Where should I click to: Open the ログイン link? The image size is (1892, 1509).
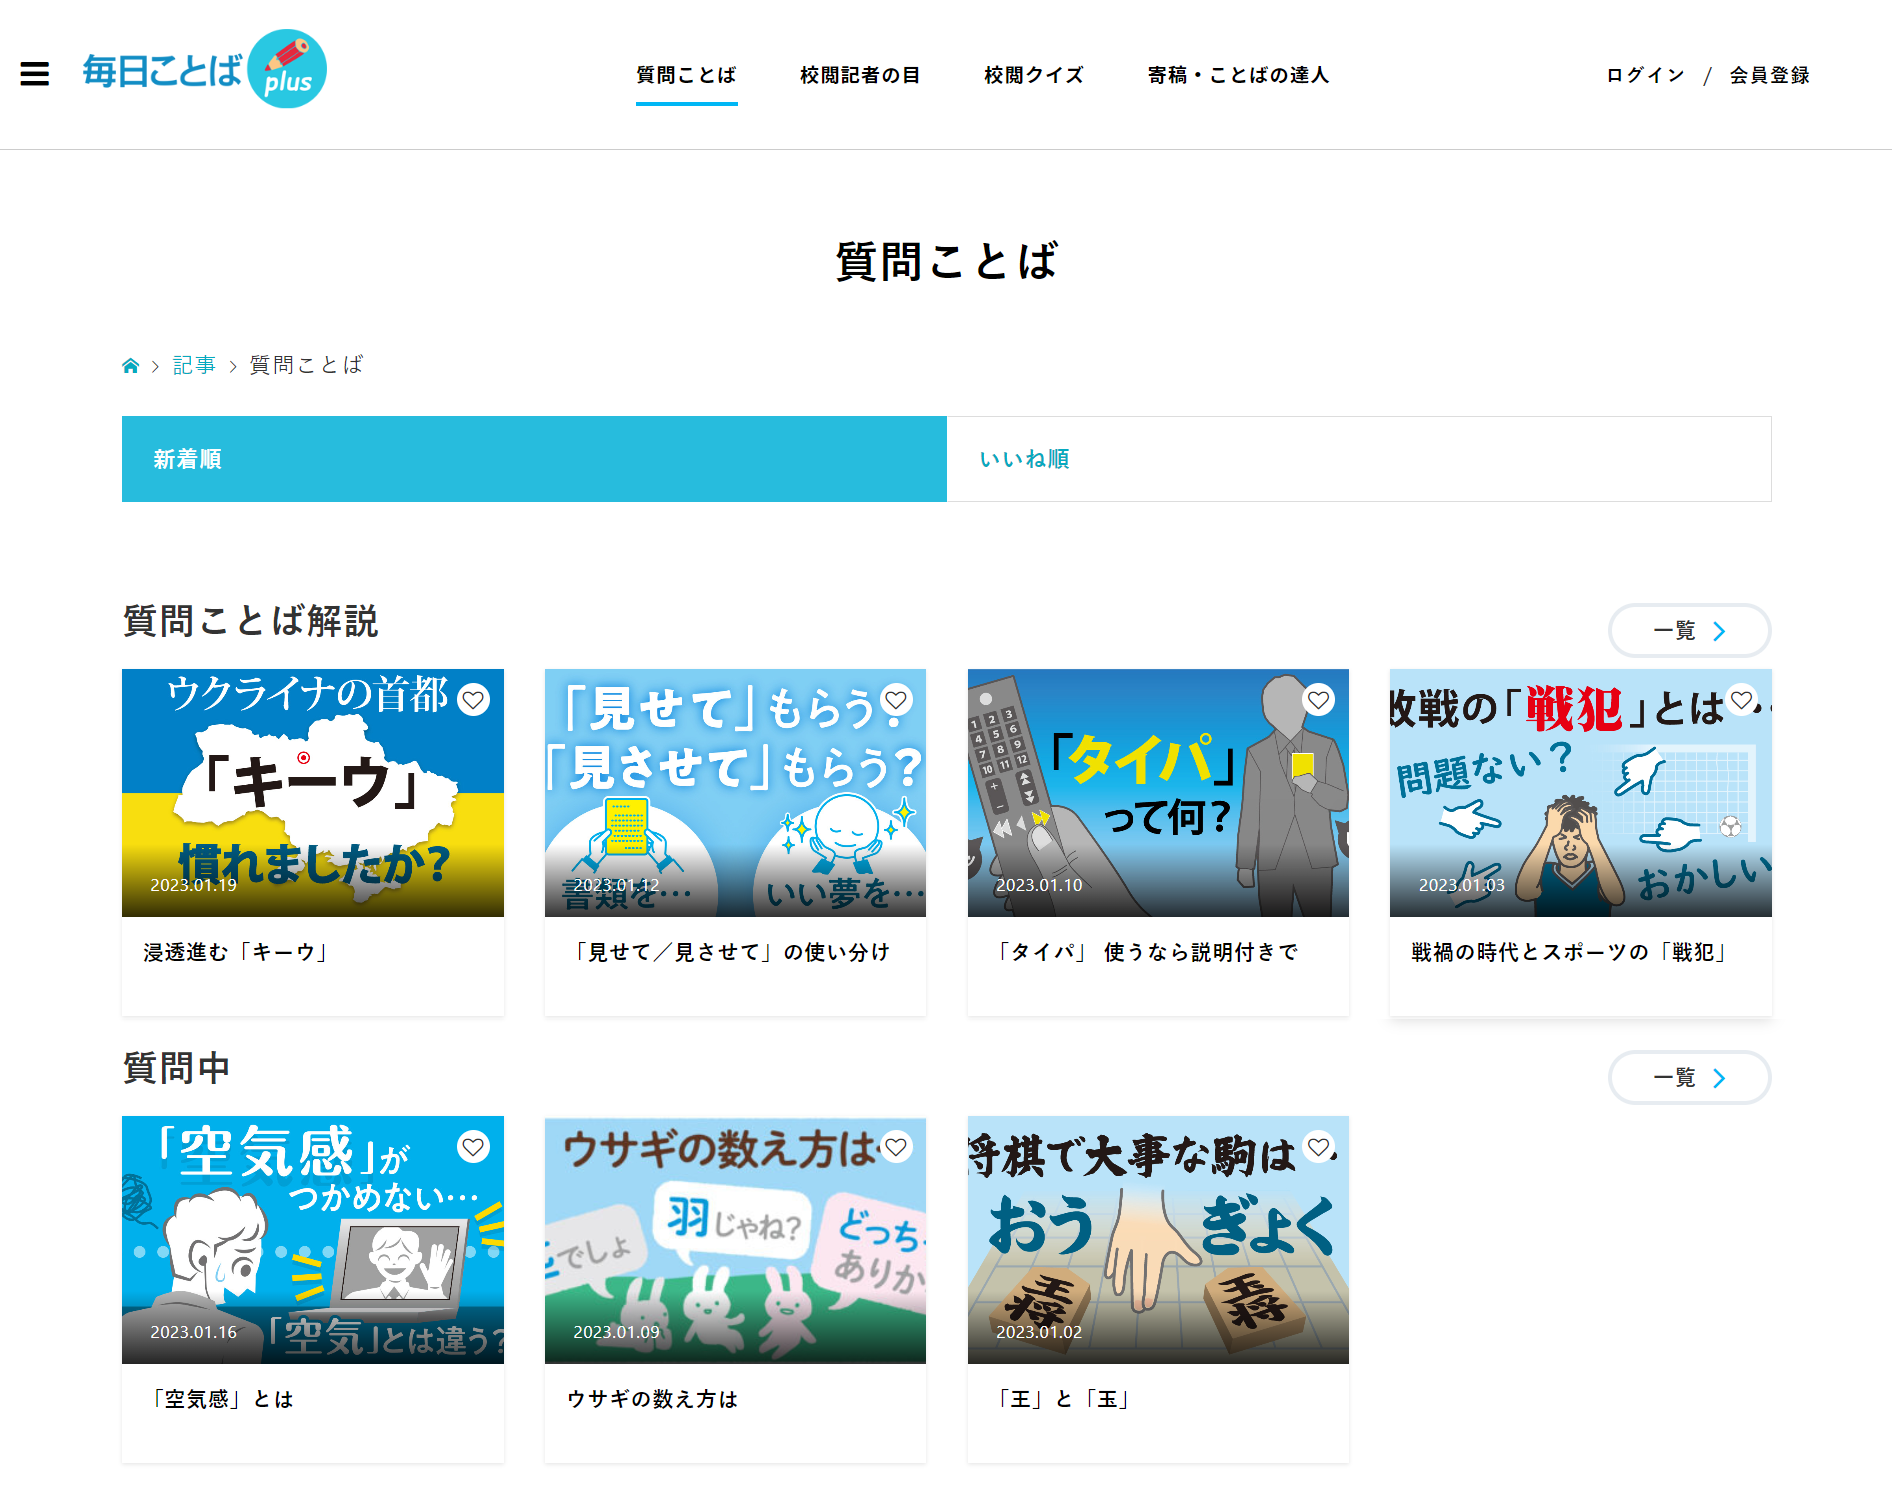(x=1643, y=75)
